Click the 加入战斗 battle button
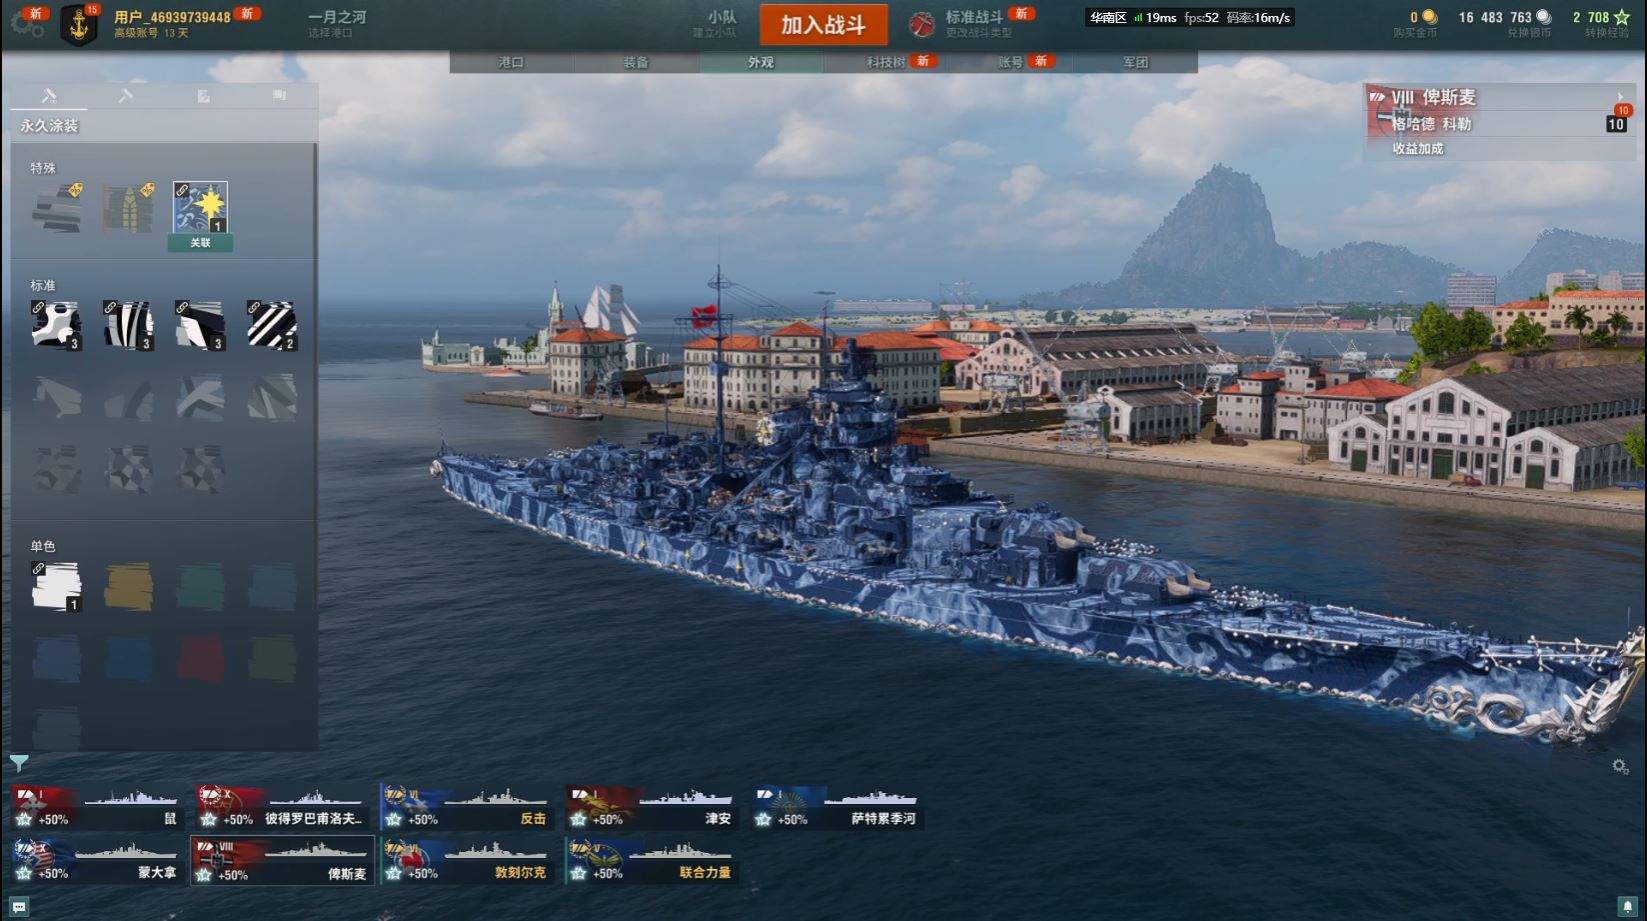 tap(823, 25)
